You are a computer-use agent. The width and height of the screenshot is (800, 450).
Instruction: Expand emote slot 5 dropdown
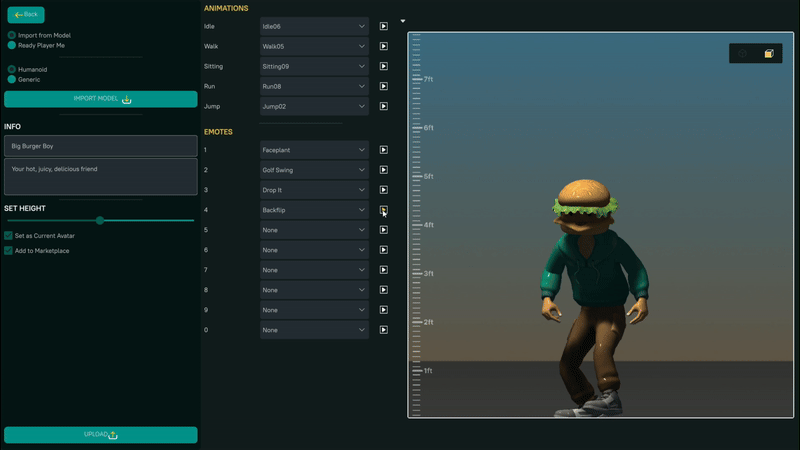(315, 230)
